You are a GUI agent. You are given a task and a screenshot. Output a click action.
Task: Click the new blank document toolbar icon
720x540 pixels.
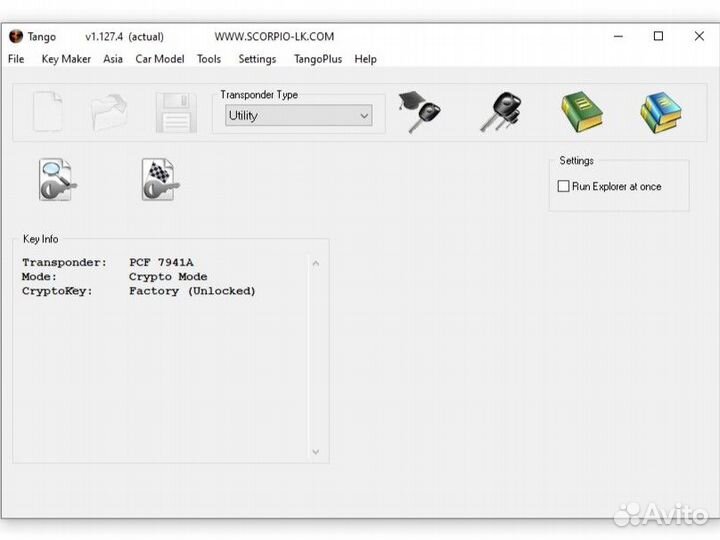pyautogui.click(x=47, y=112)
